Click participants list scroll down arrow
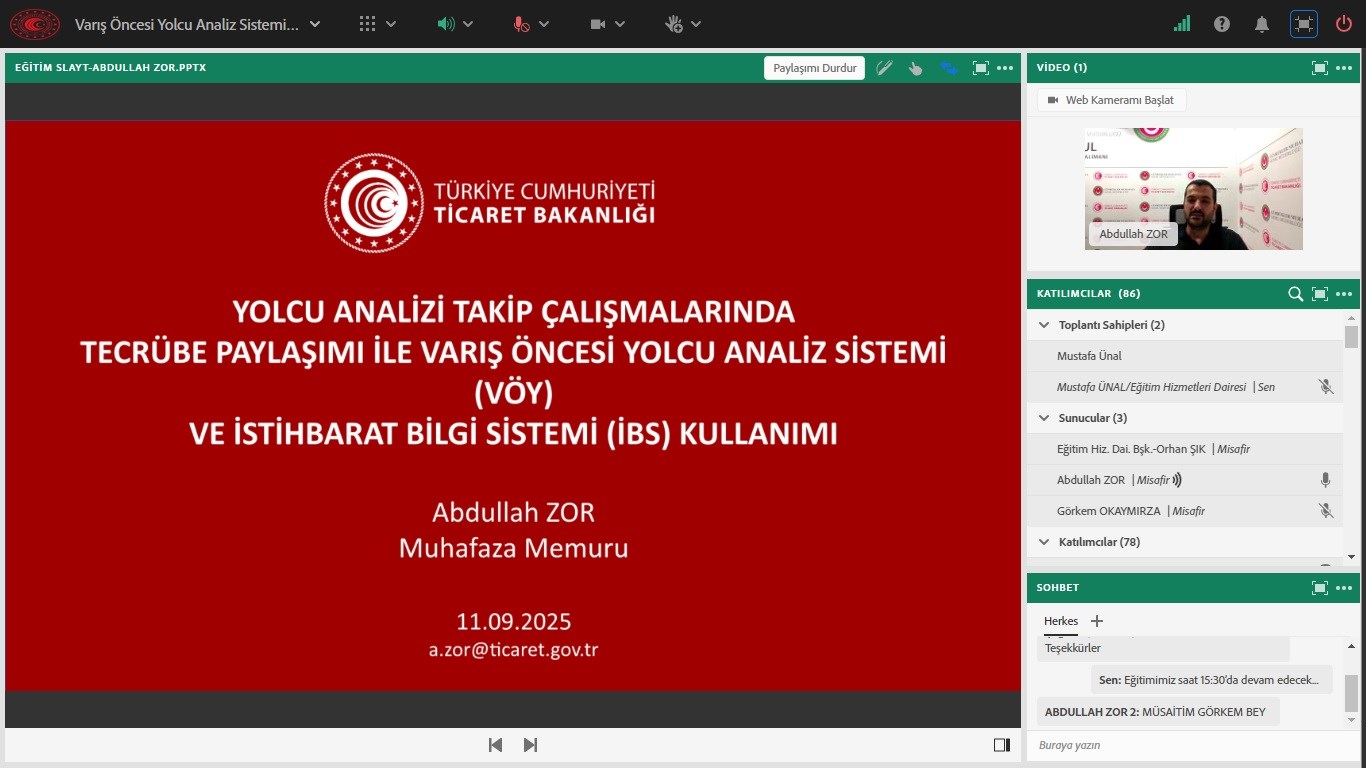The width and height of the screenshot is (1366, 768). pyautogui.click(x=1351, y=556)
